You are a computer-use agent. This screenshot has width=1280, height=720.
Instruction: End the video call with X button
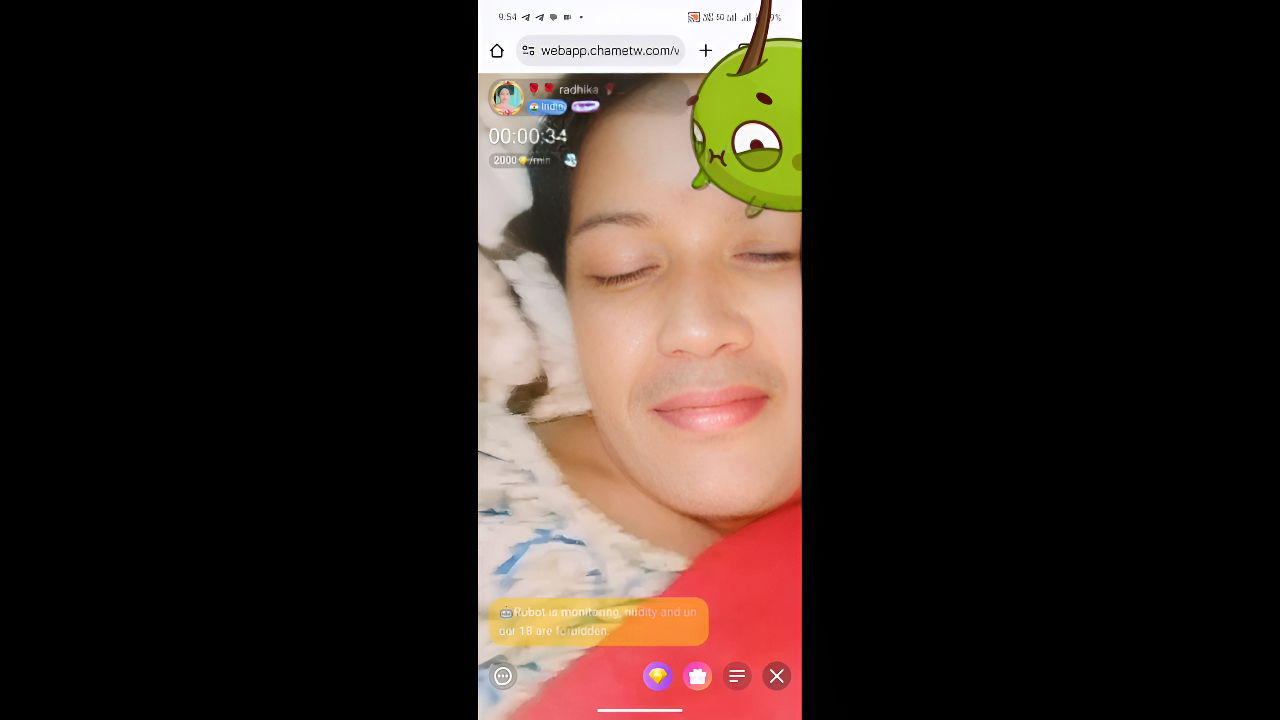click(777, 677)
